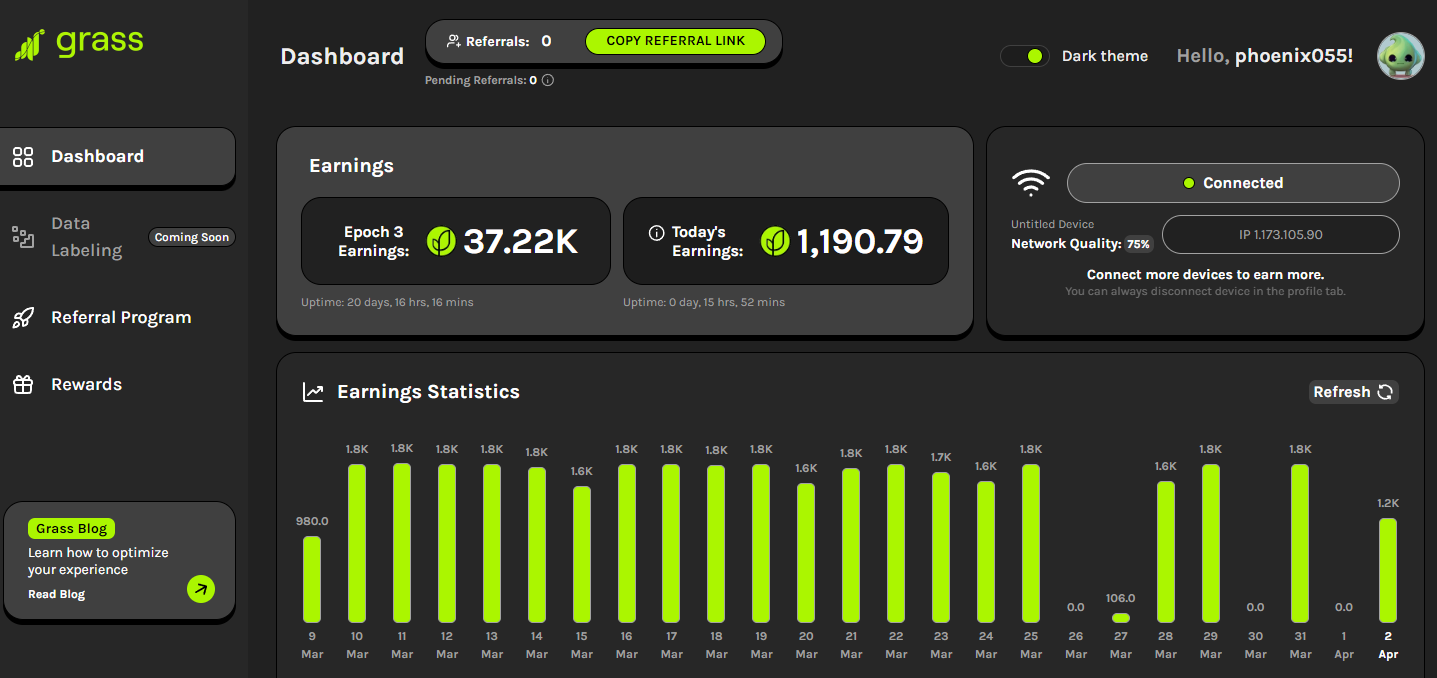Click the 28 Mar earnings bar
This screenshot has width=1437, height=678.
[1166, 552]
